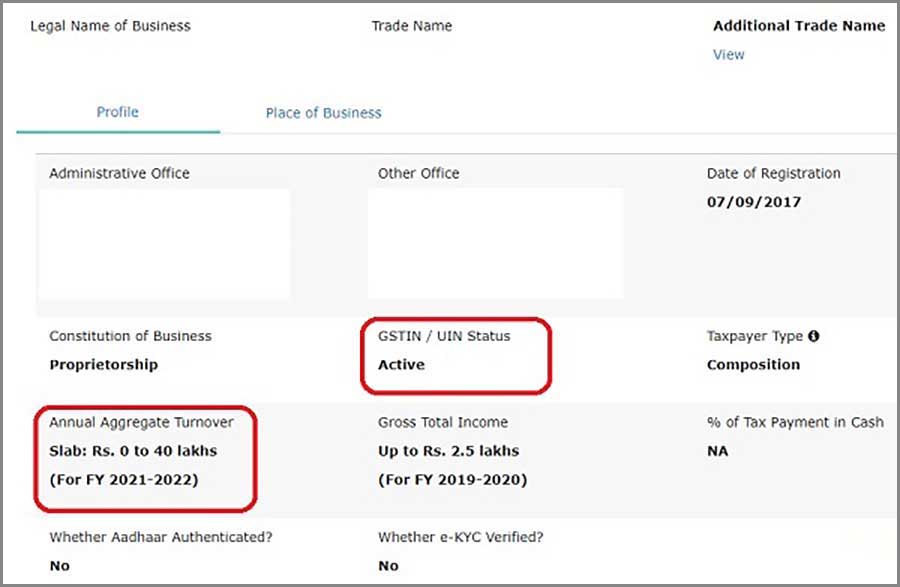This screenshot has height=587, width=900.
Task: Click the Additional Trade Name heading
Action: (x=798, y=25)
